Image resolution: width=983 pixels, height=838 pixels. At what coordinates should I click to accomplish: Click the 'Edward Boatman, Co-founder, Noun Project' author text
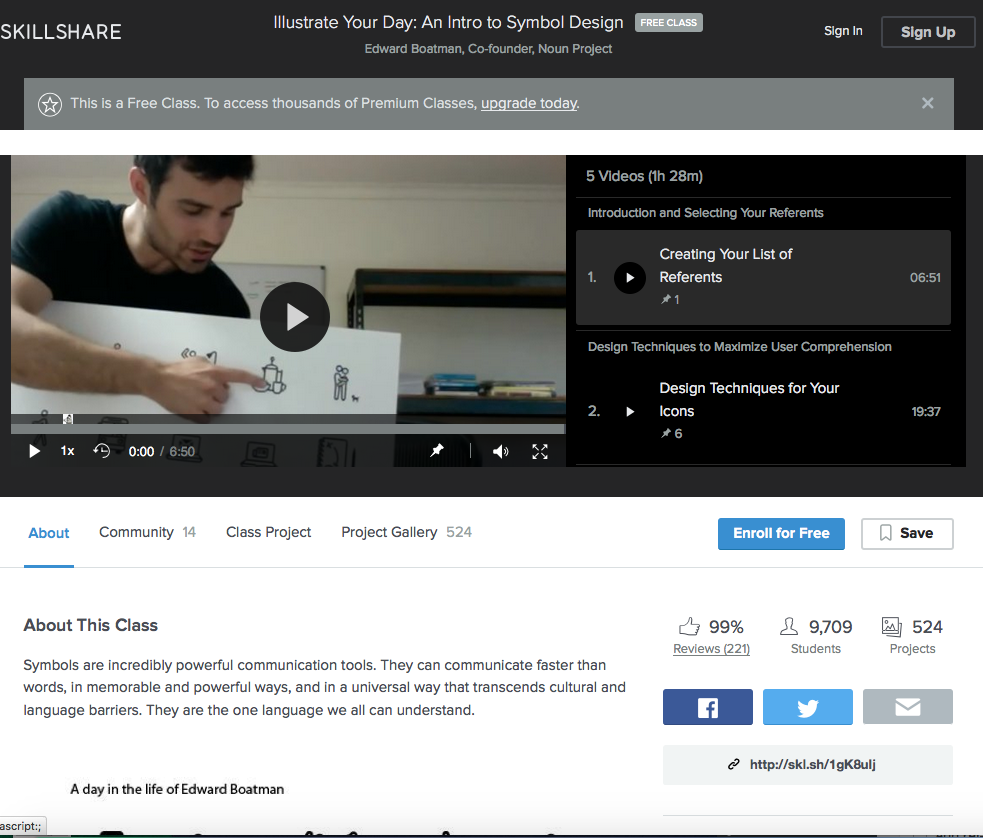pos(488,49)
